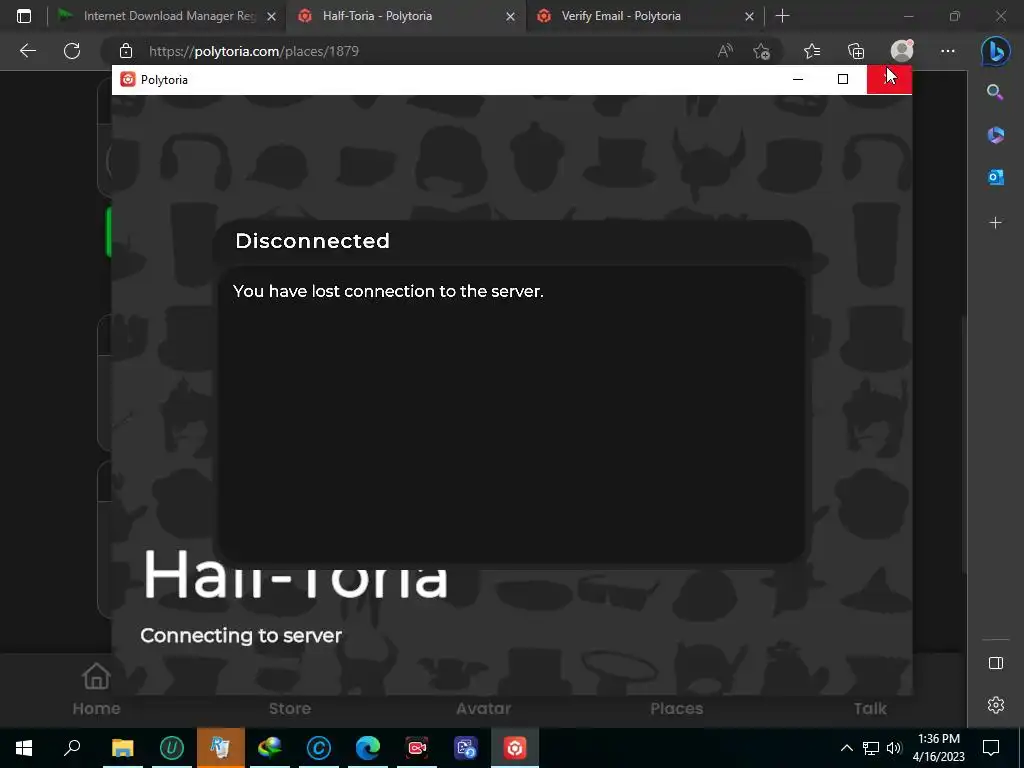Screen dimensions: 1024x768
Task: Open Microsoft Edge from taskbar
Action: (x=368, y=748)
